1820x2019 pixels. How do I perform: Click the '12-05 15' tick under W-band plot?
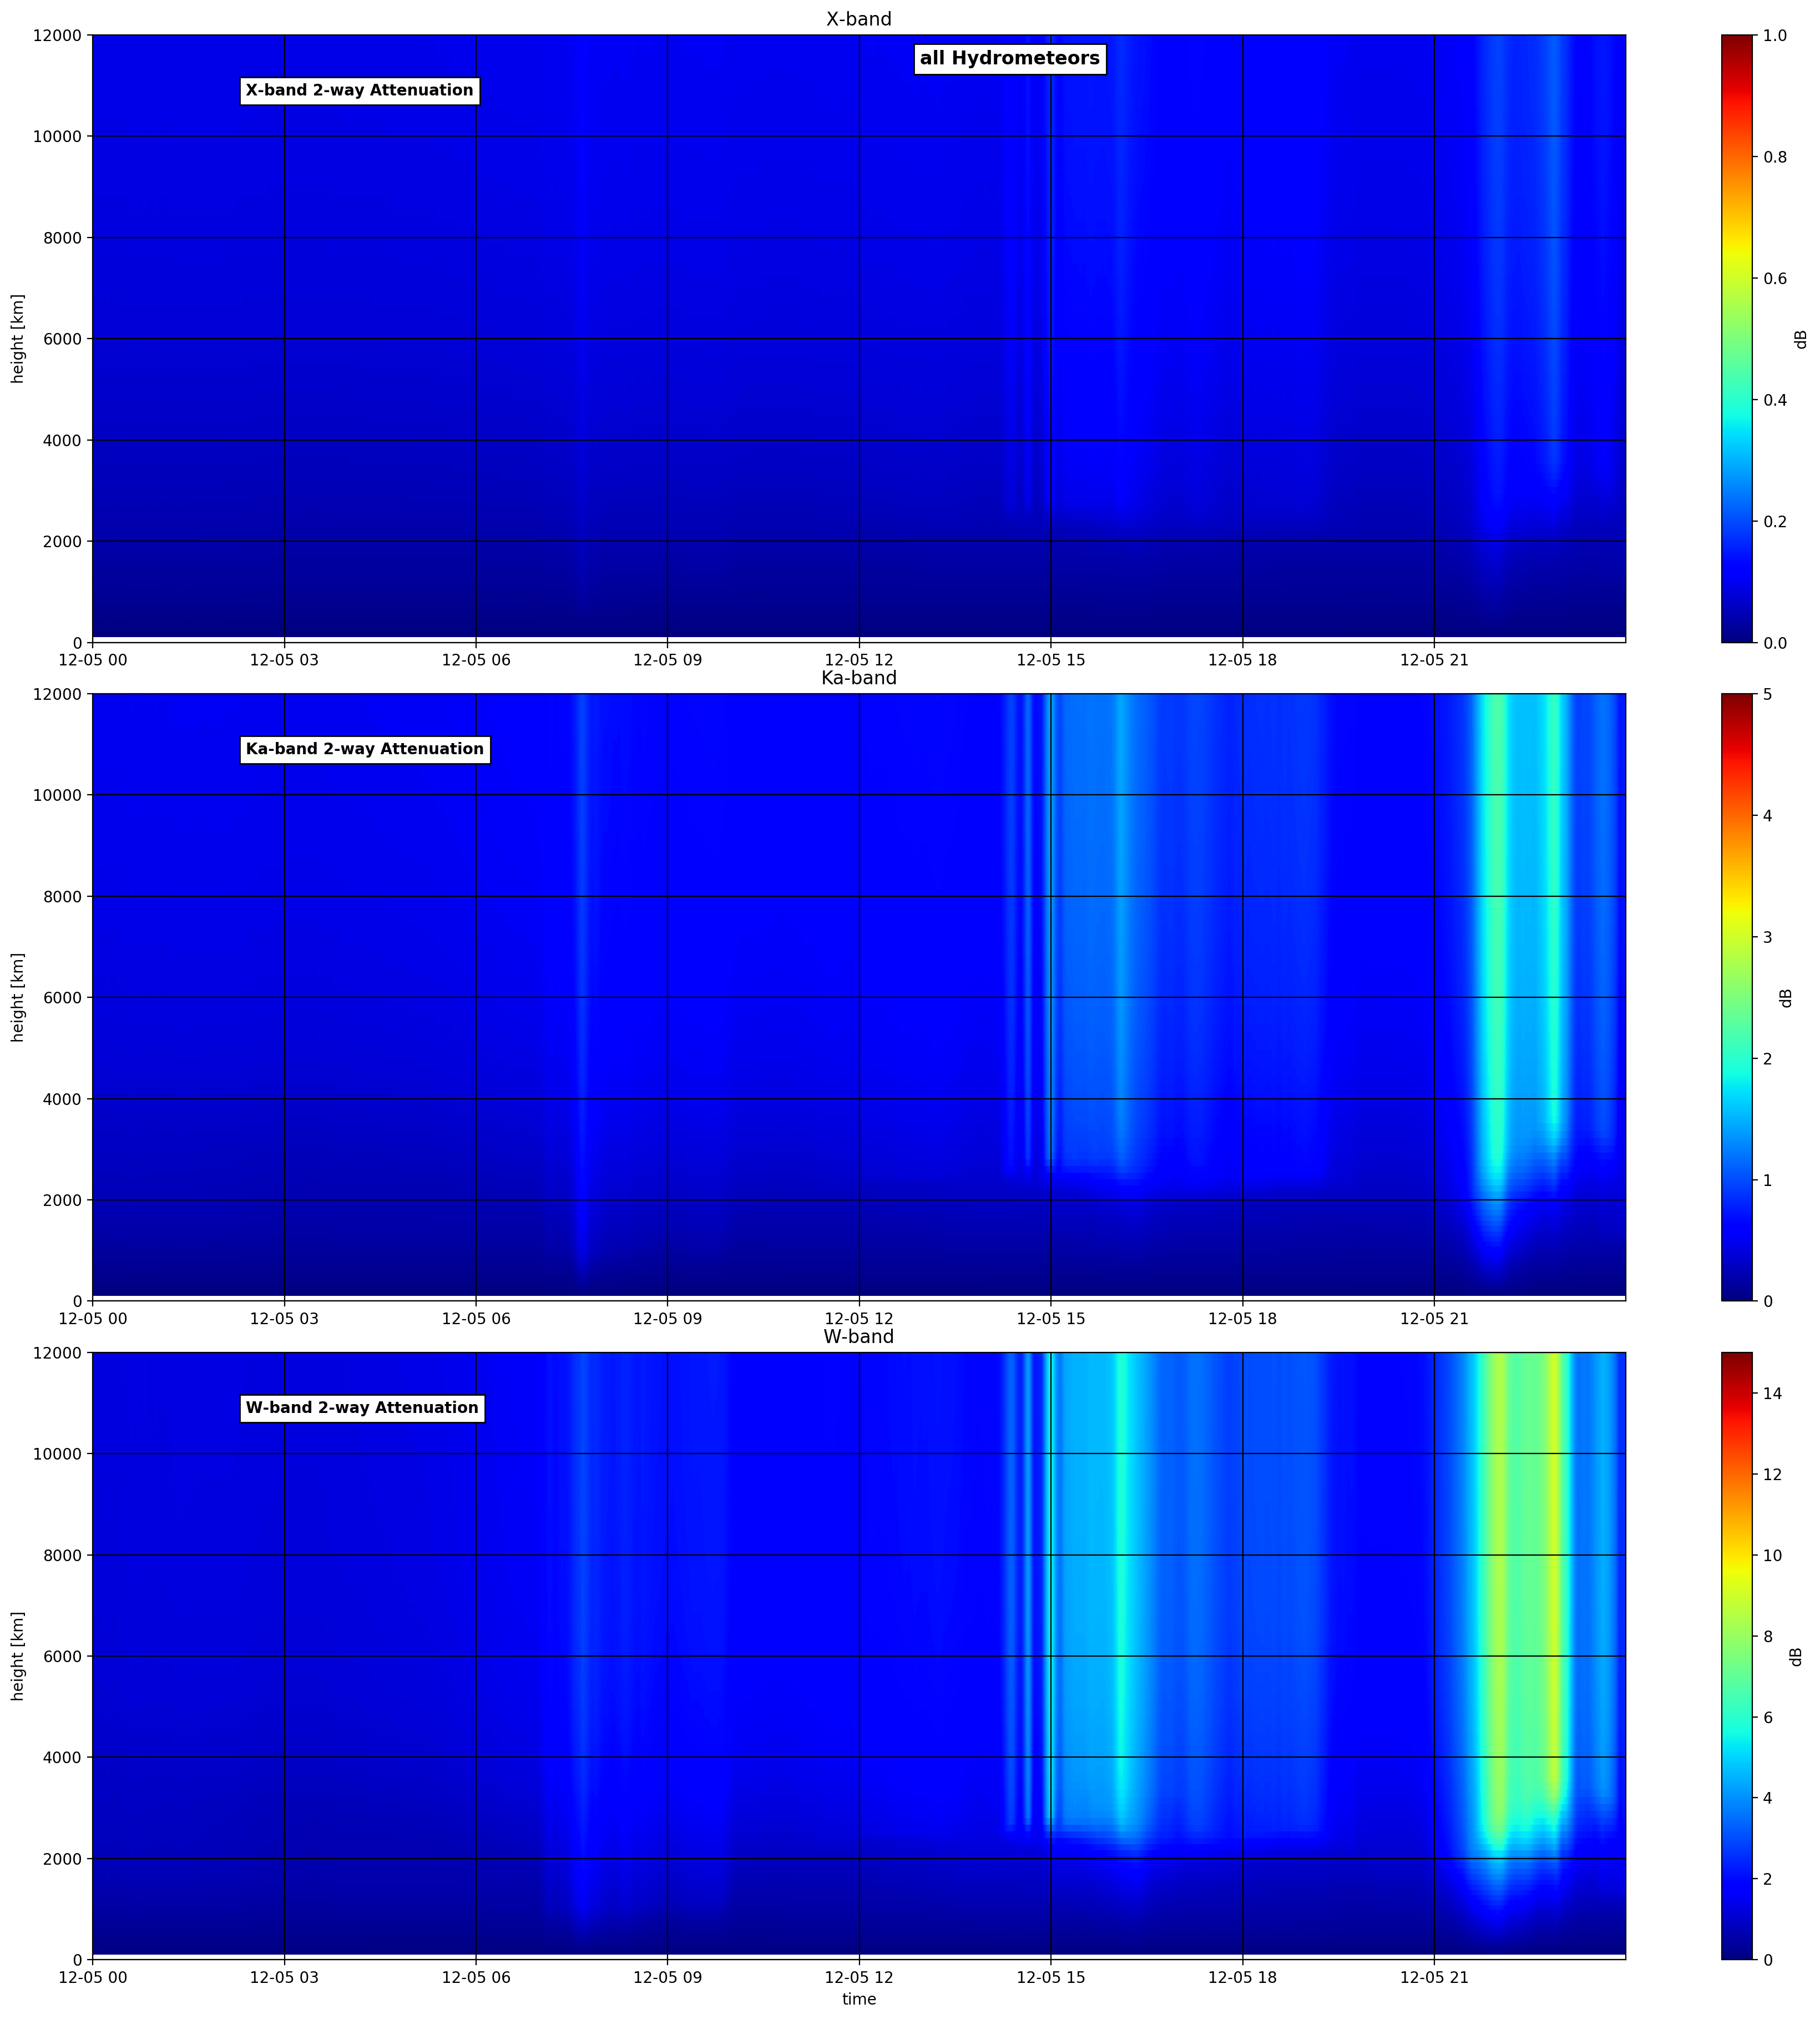(1050, 1977)
